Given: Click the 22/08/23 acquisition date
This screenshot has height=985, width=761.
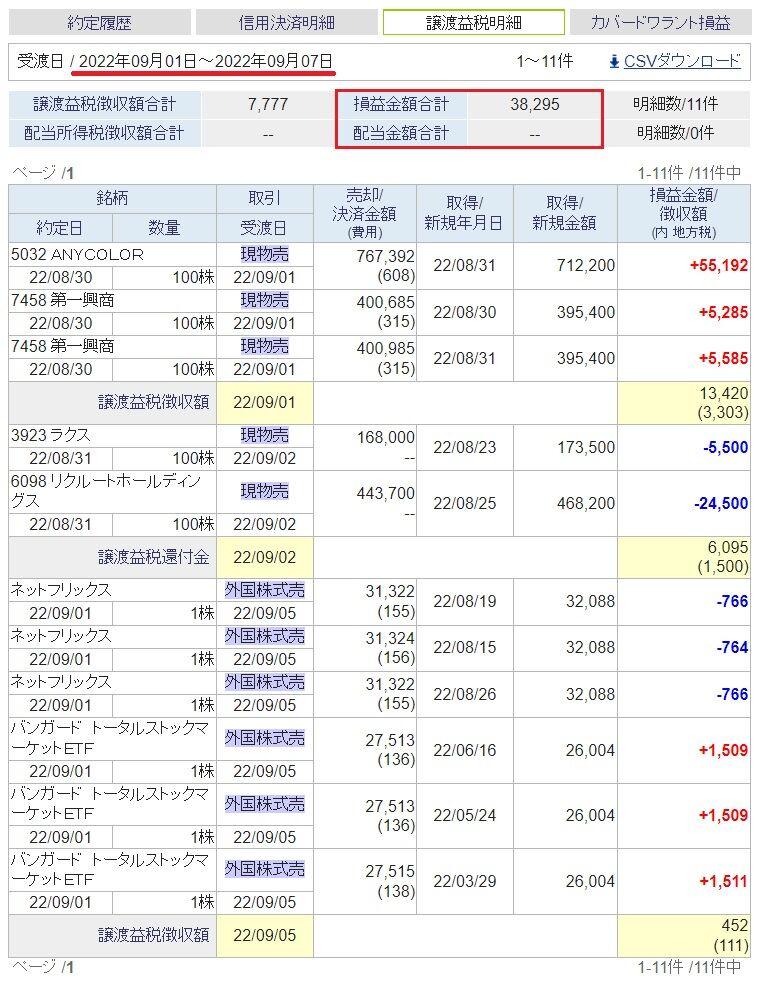Looking at the screenshot, I should pyautogui.click(x=464, y=447).
